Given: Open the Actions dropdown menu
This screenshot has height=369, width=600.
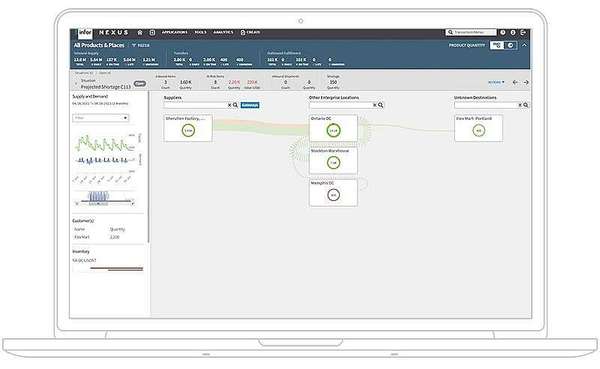Looking at the screenshot, I should (x=496, y=82).
